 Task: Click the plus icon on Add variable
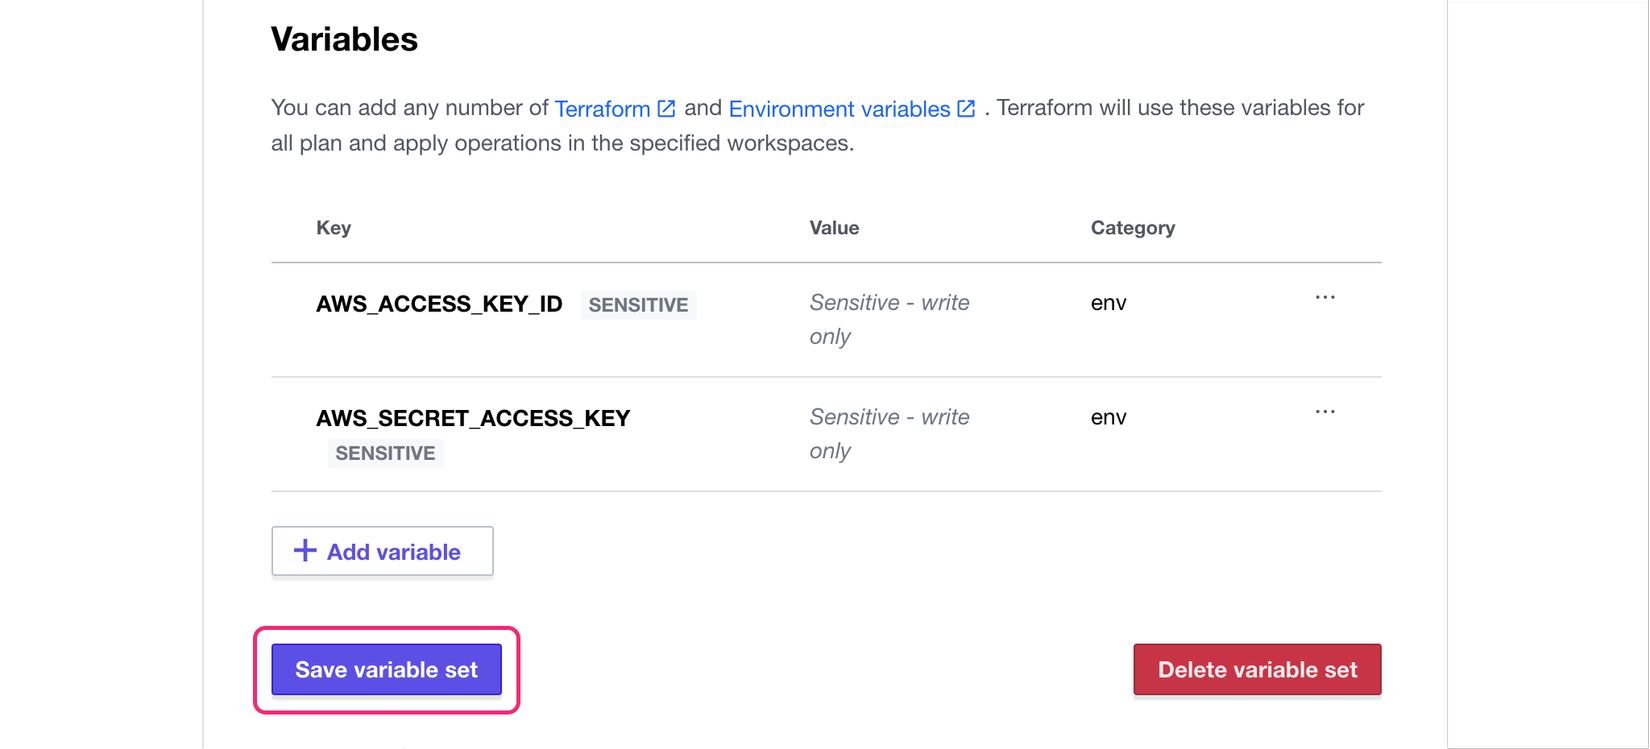point(305,551)
